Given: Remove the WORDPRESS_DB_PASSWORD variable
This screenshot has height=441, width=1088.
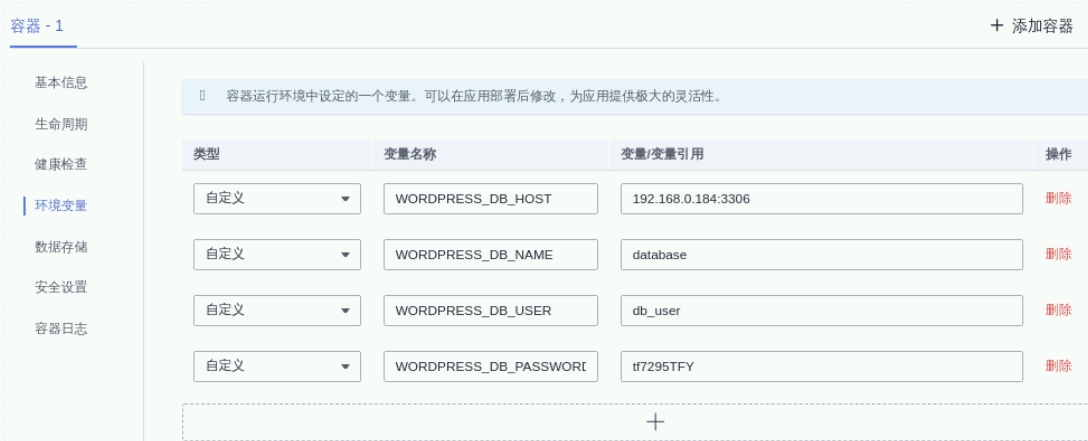Looking at the screenshot, I should [1058, 367].
